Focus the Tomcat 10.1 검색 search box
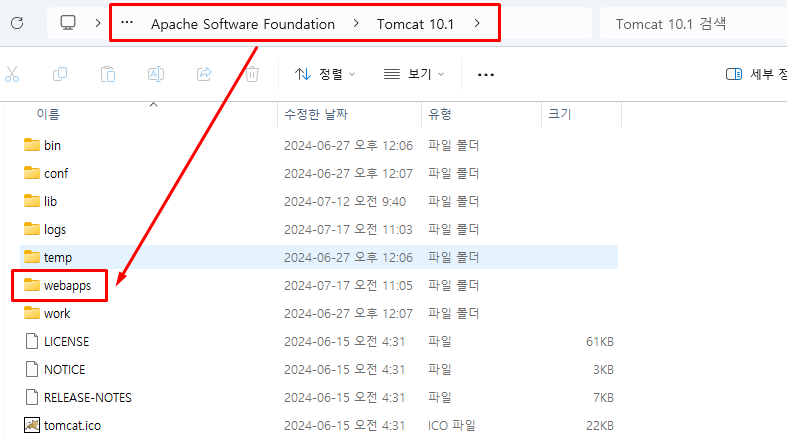Viewport: 787px width, 438px height. pyautogui.click(x=693, y=24)
